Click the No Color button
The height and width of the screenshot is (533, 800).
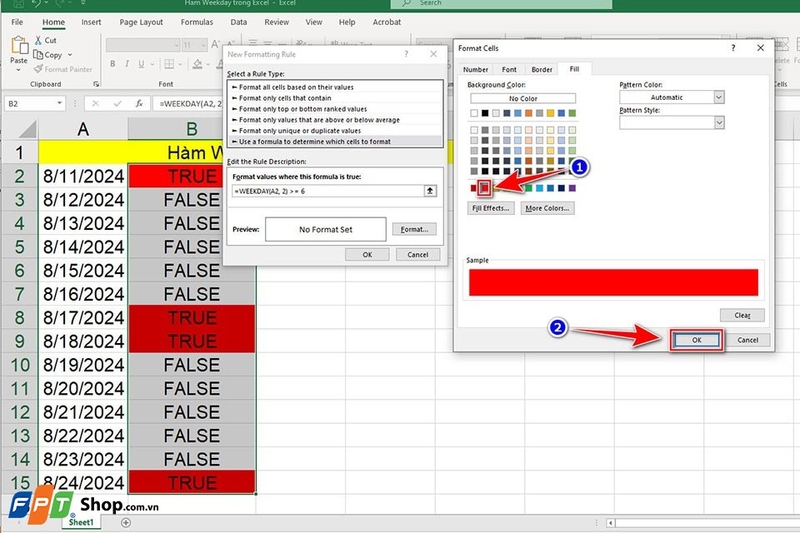click(x=523, y=98)
